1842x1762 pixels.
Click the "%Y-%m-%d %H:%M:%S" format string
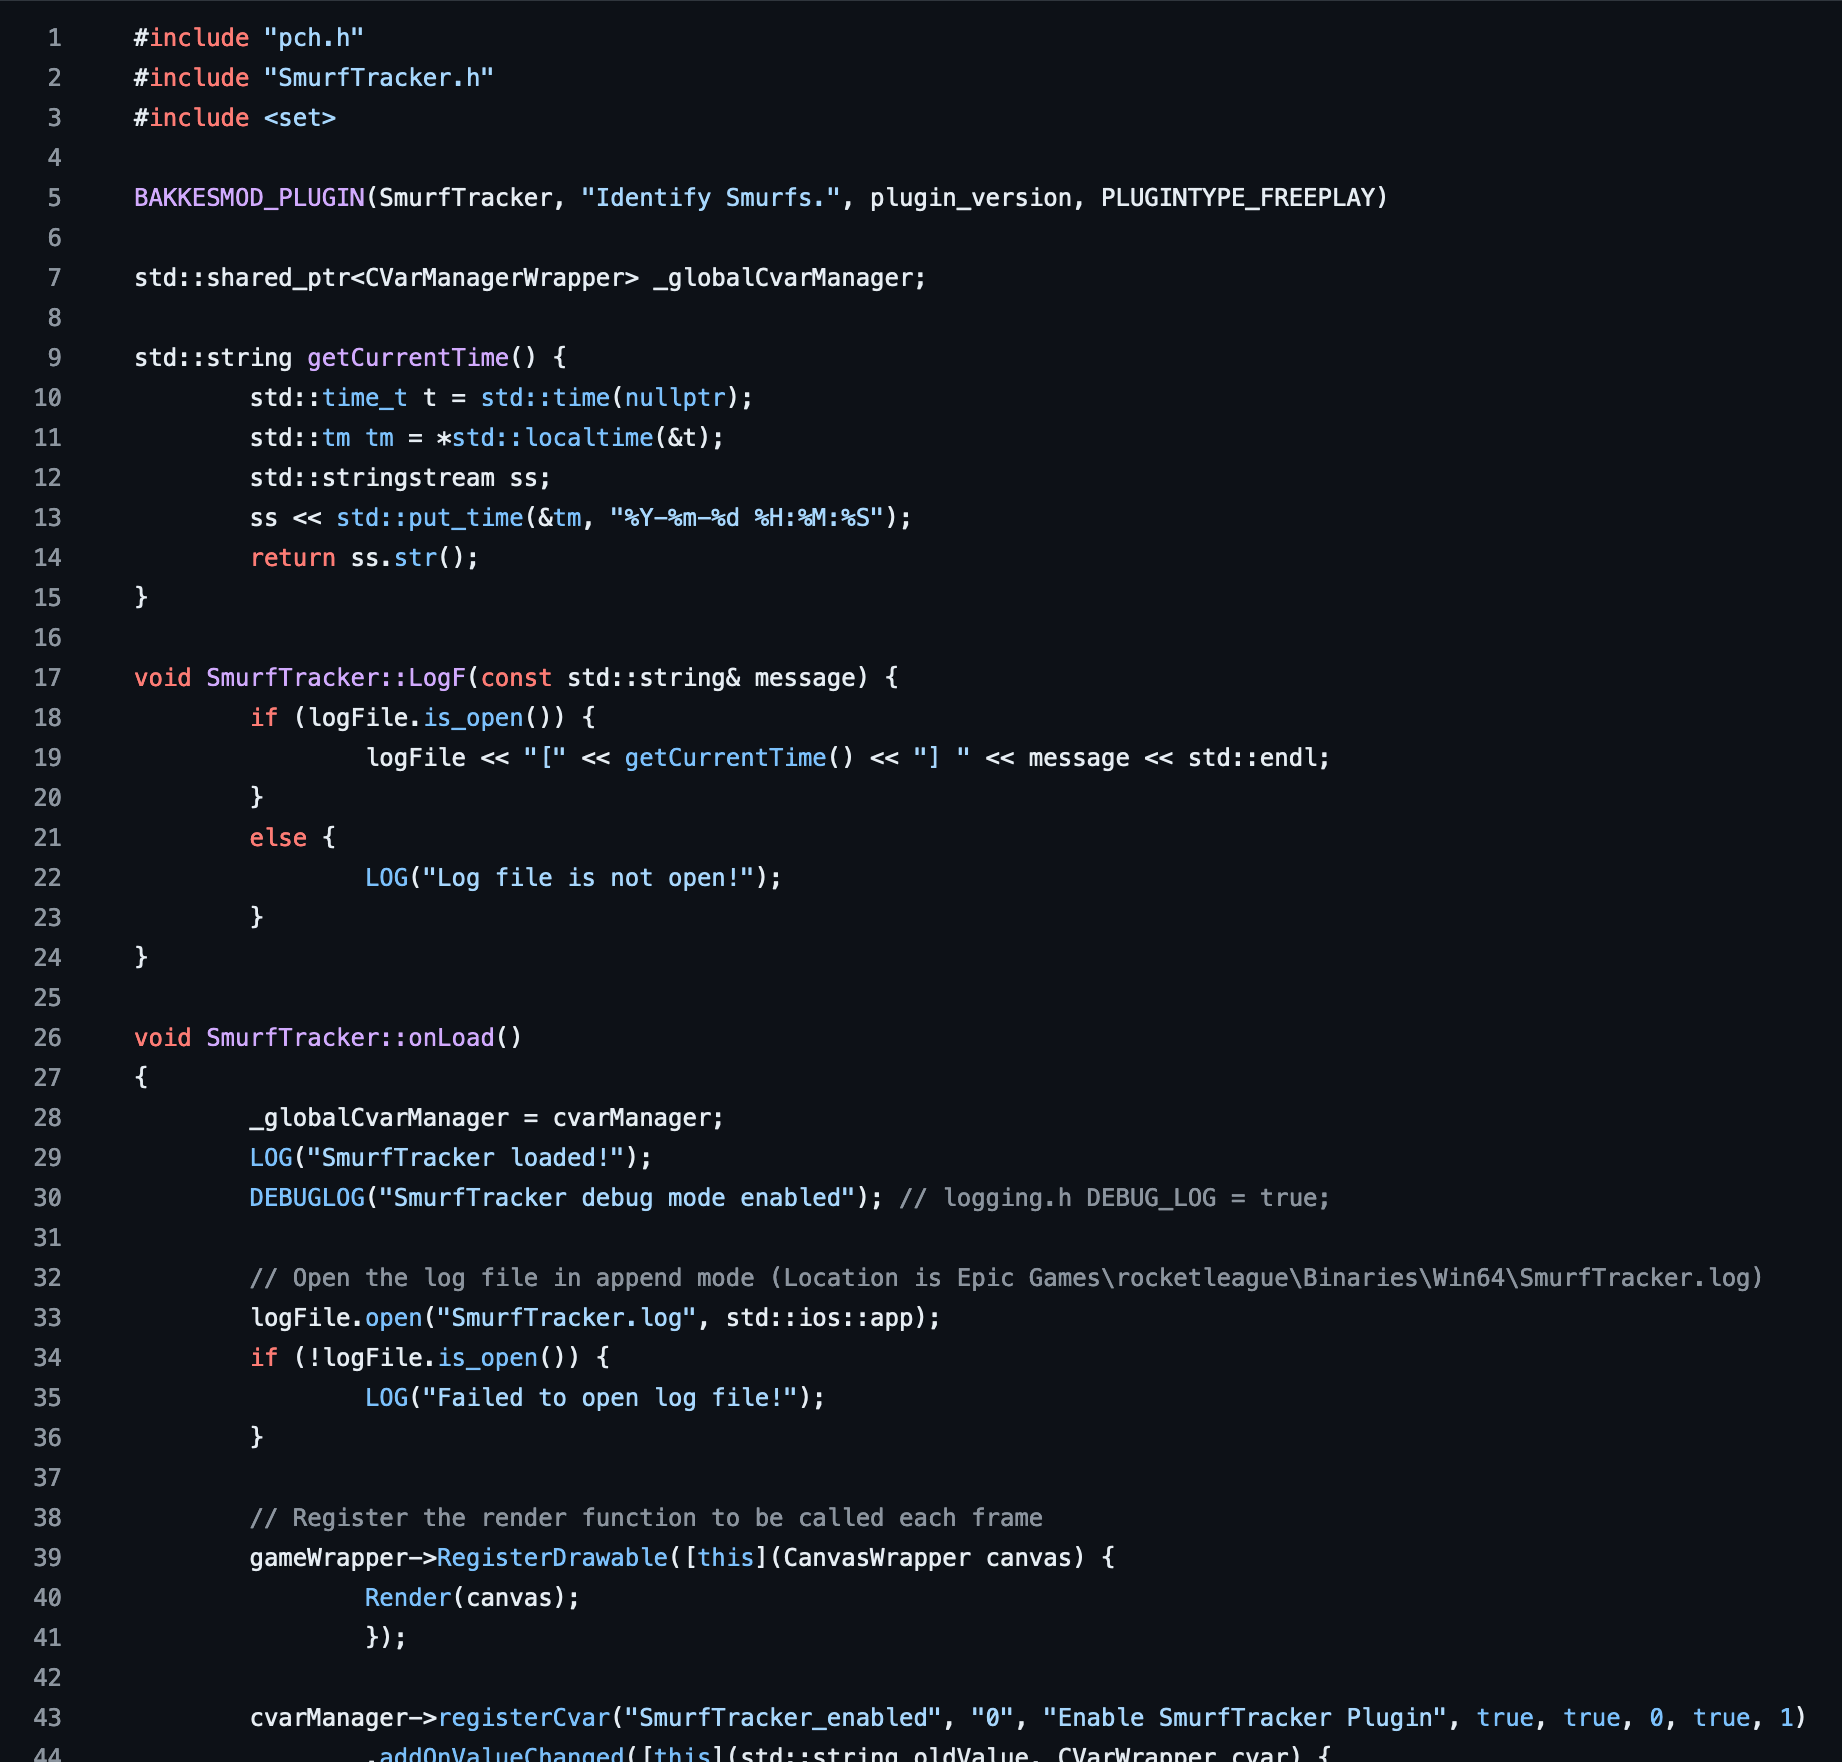747,518
